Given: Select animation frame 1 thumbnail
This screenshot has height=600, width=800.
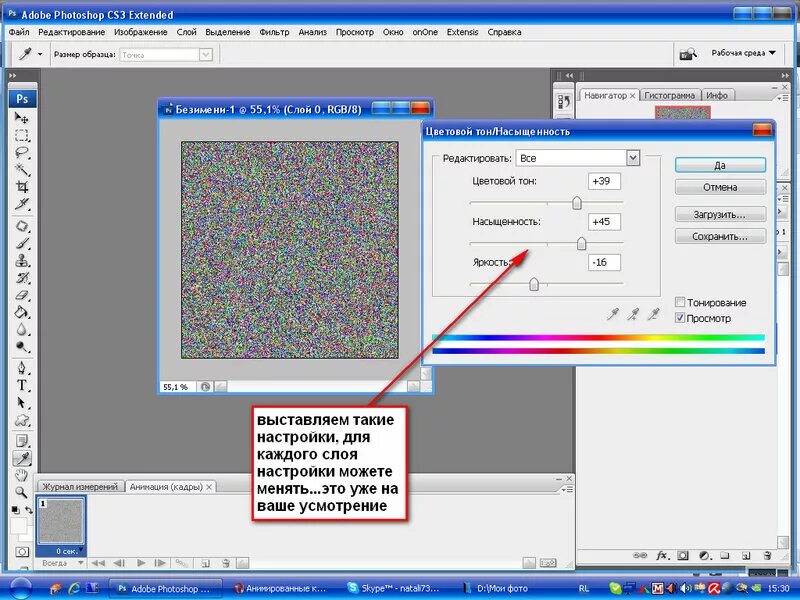Looking at the screenshot, I should click(61, 521).
